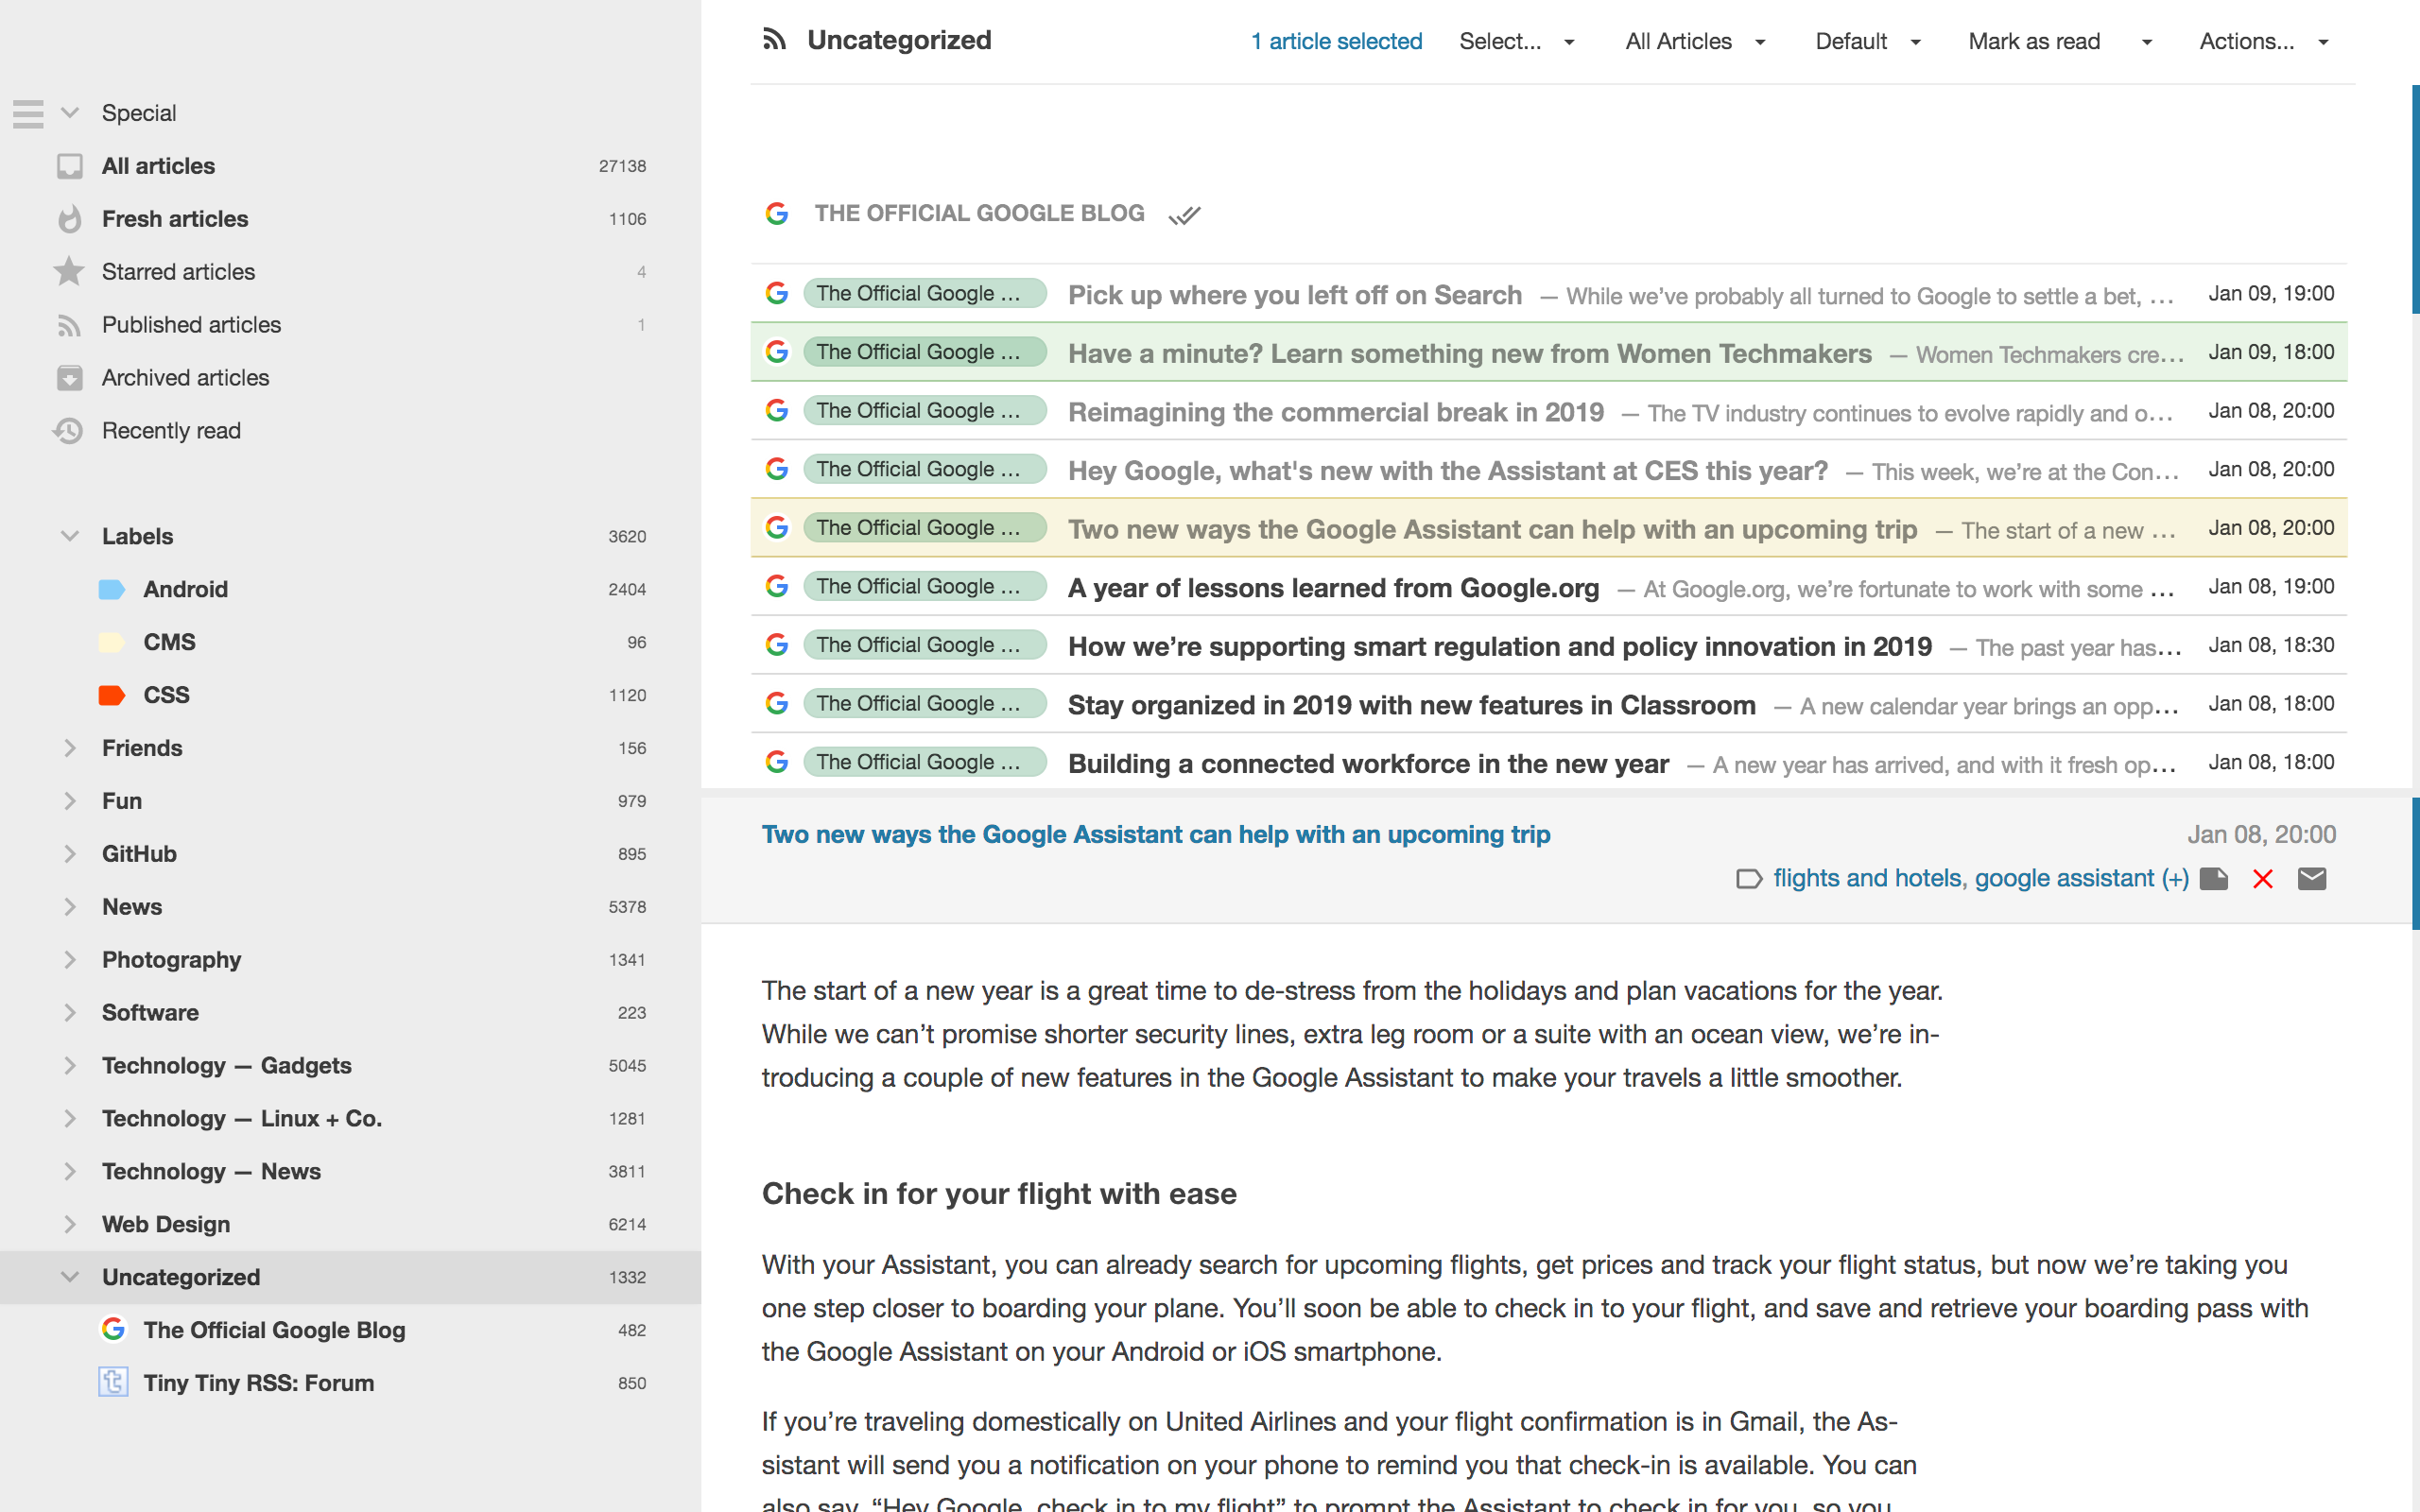Expand the Photography category
2420x1512 pixels.
click(x=70, y=959)
